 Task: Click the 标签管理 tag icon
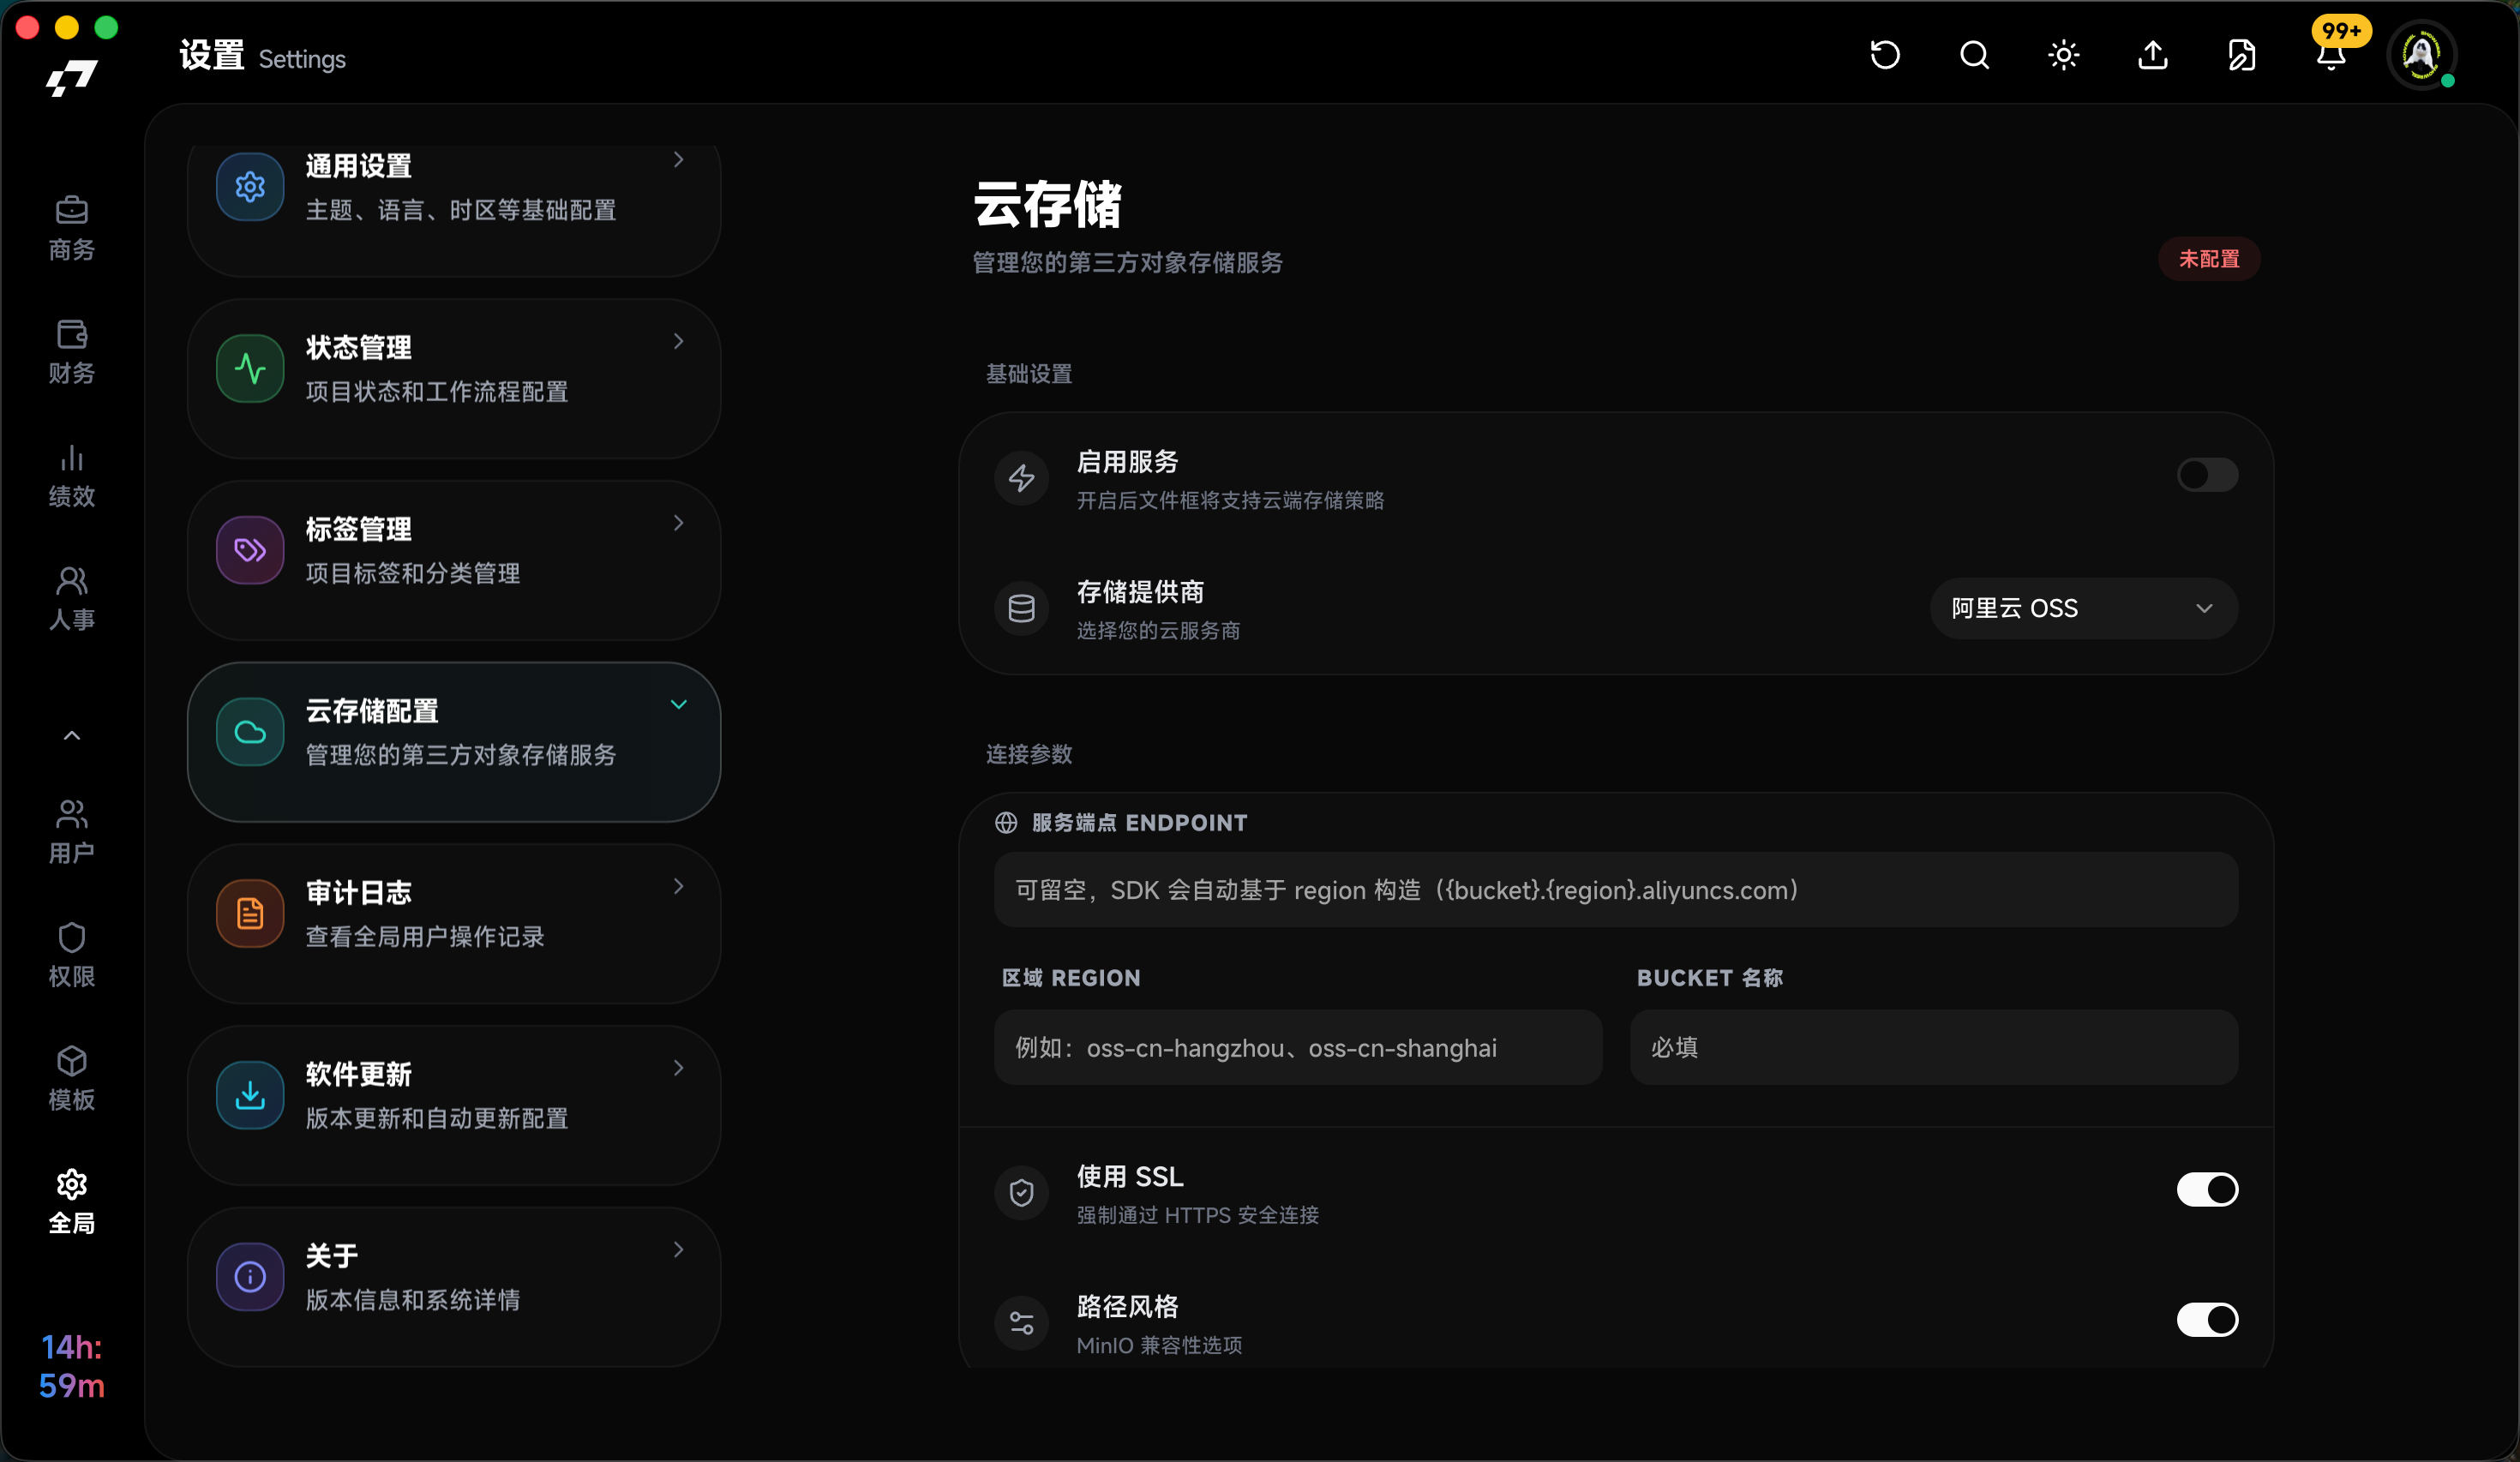[250, 549]
